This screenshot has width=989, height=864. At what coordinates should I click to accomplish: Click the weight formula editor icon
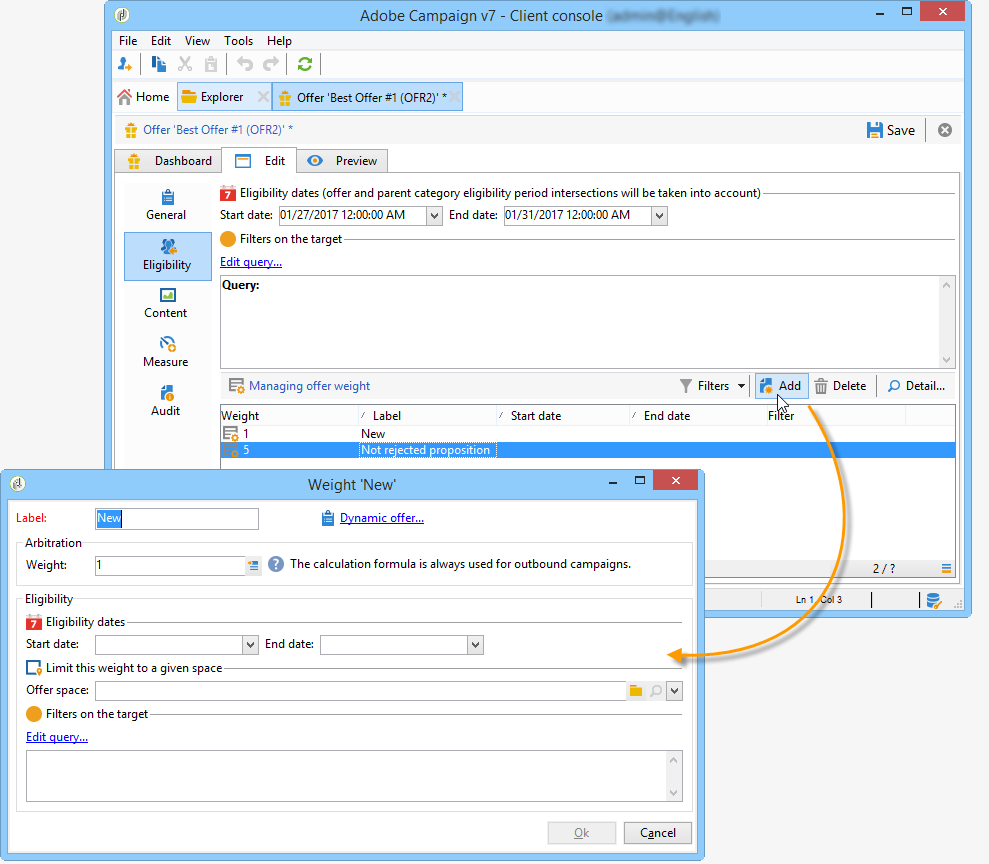pyautogui.click(x=253, y=566)
